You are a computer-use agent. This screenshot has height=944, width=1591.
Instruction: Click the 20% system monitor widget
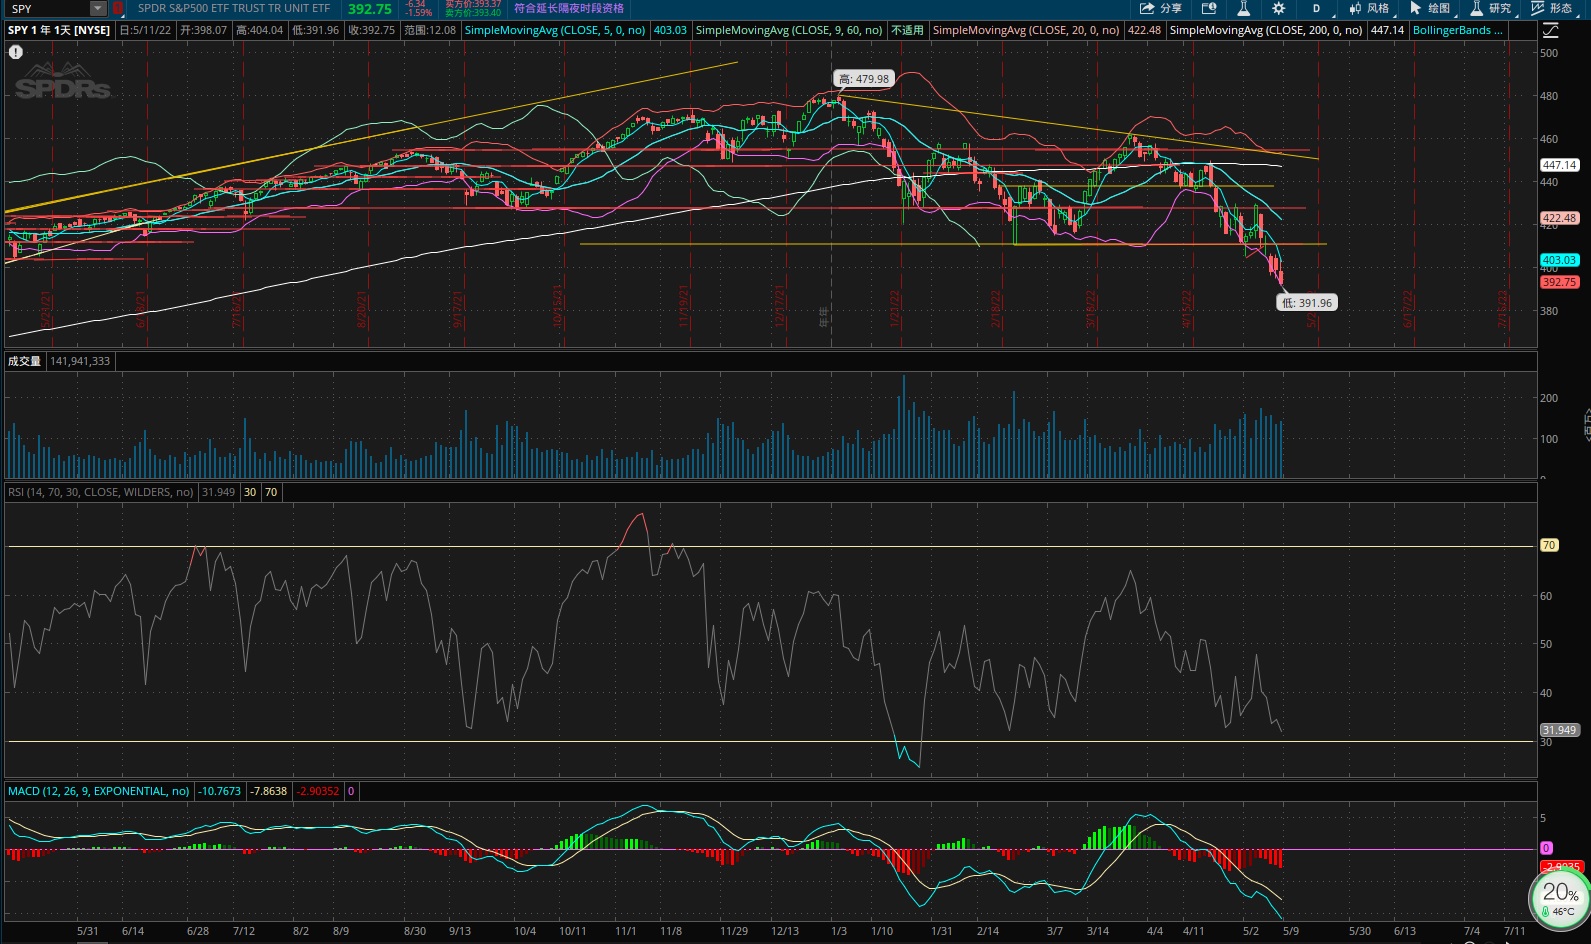[x=1560, y=897]
